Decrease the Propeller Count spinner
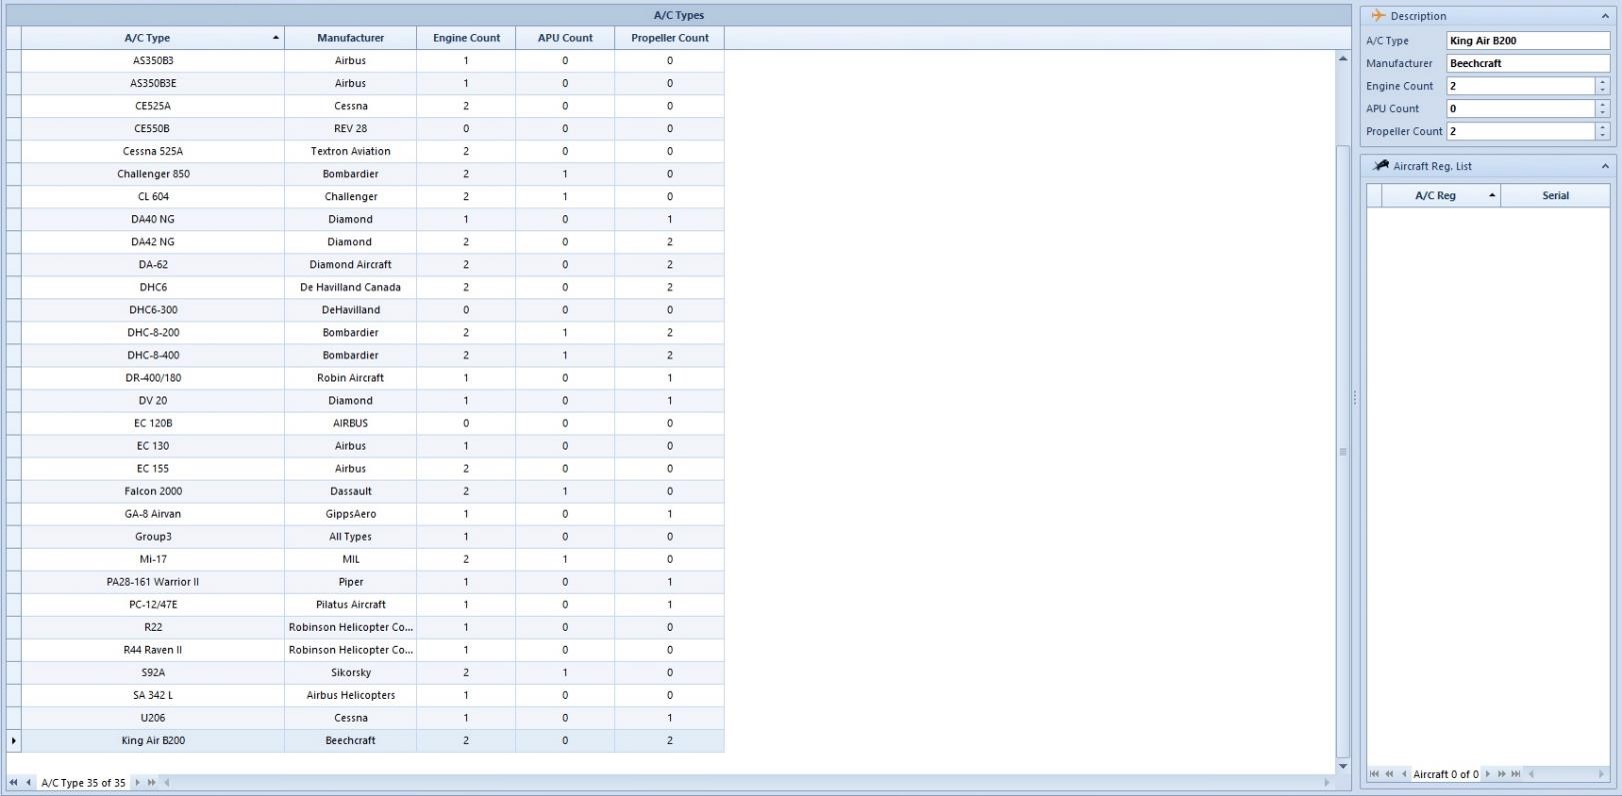The image size is (1622, 796). pos(1603,136)
